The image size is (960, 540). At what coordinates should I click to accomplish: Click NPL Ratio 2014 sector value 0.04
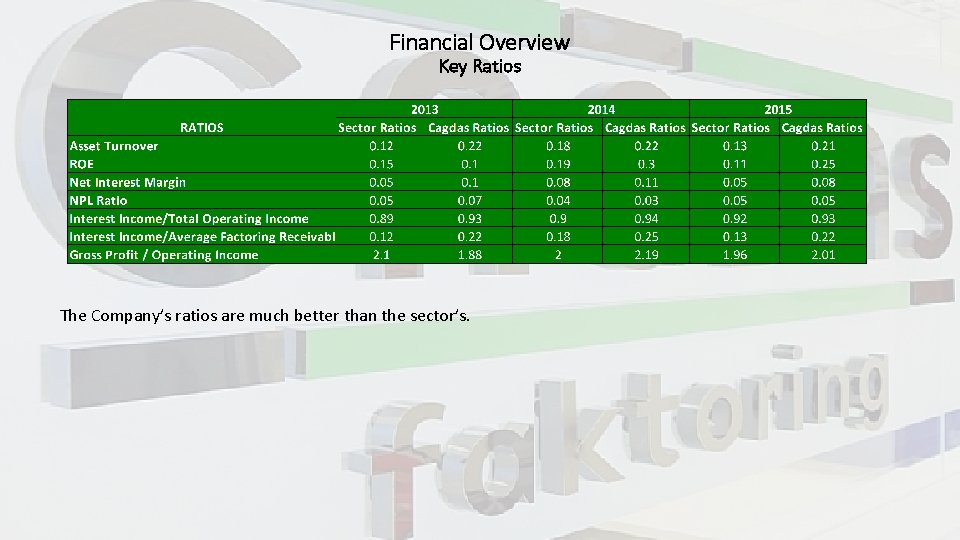[x=558, y=200]
